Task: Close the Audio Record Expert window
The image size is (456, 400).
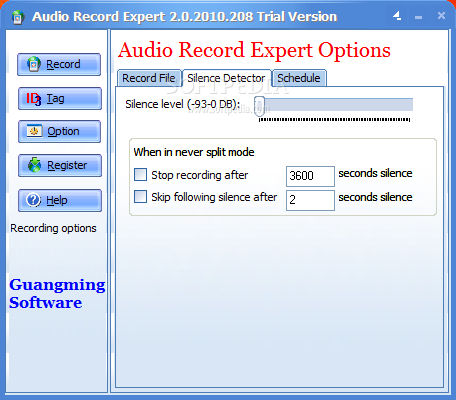Action: pos(441,16)
